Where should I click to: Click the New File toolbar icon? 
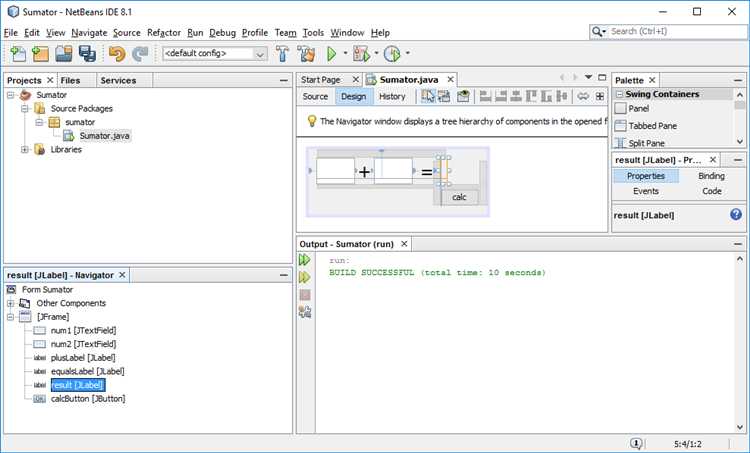tap(18, 54)
